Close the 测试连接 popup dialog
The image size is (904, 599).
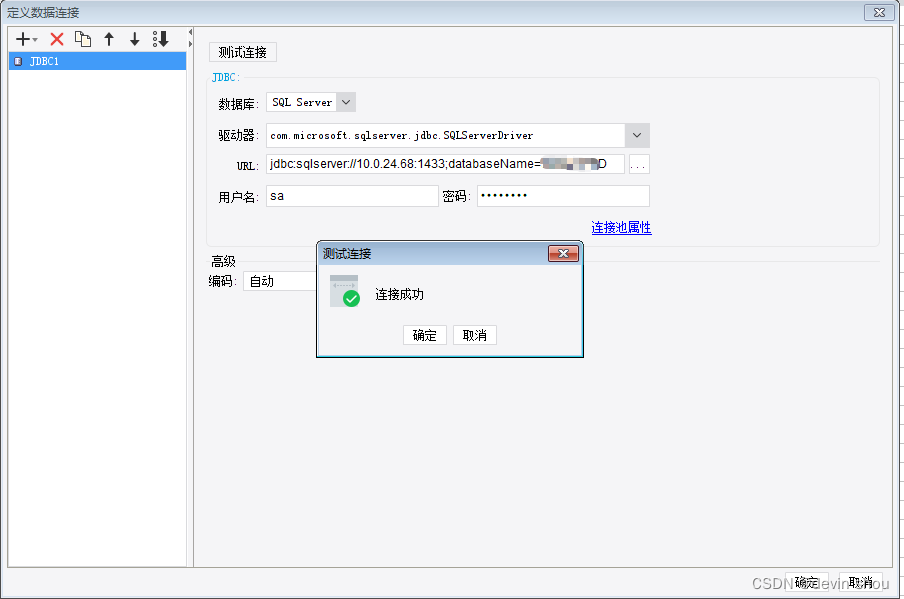pos(563,254)
